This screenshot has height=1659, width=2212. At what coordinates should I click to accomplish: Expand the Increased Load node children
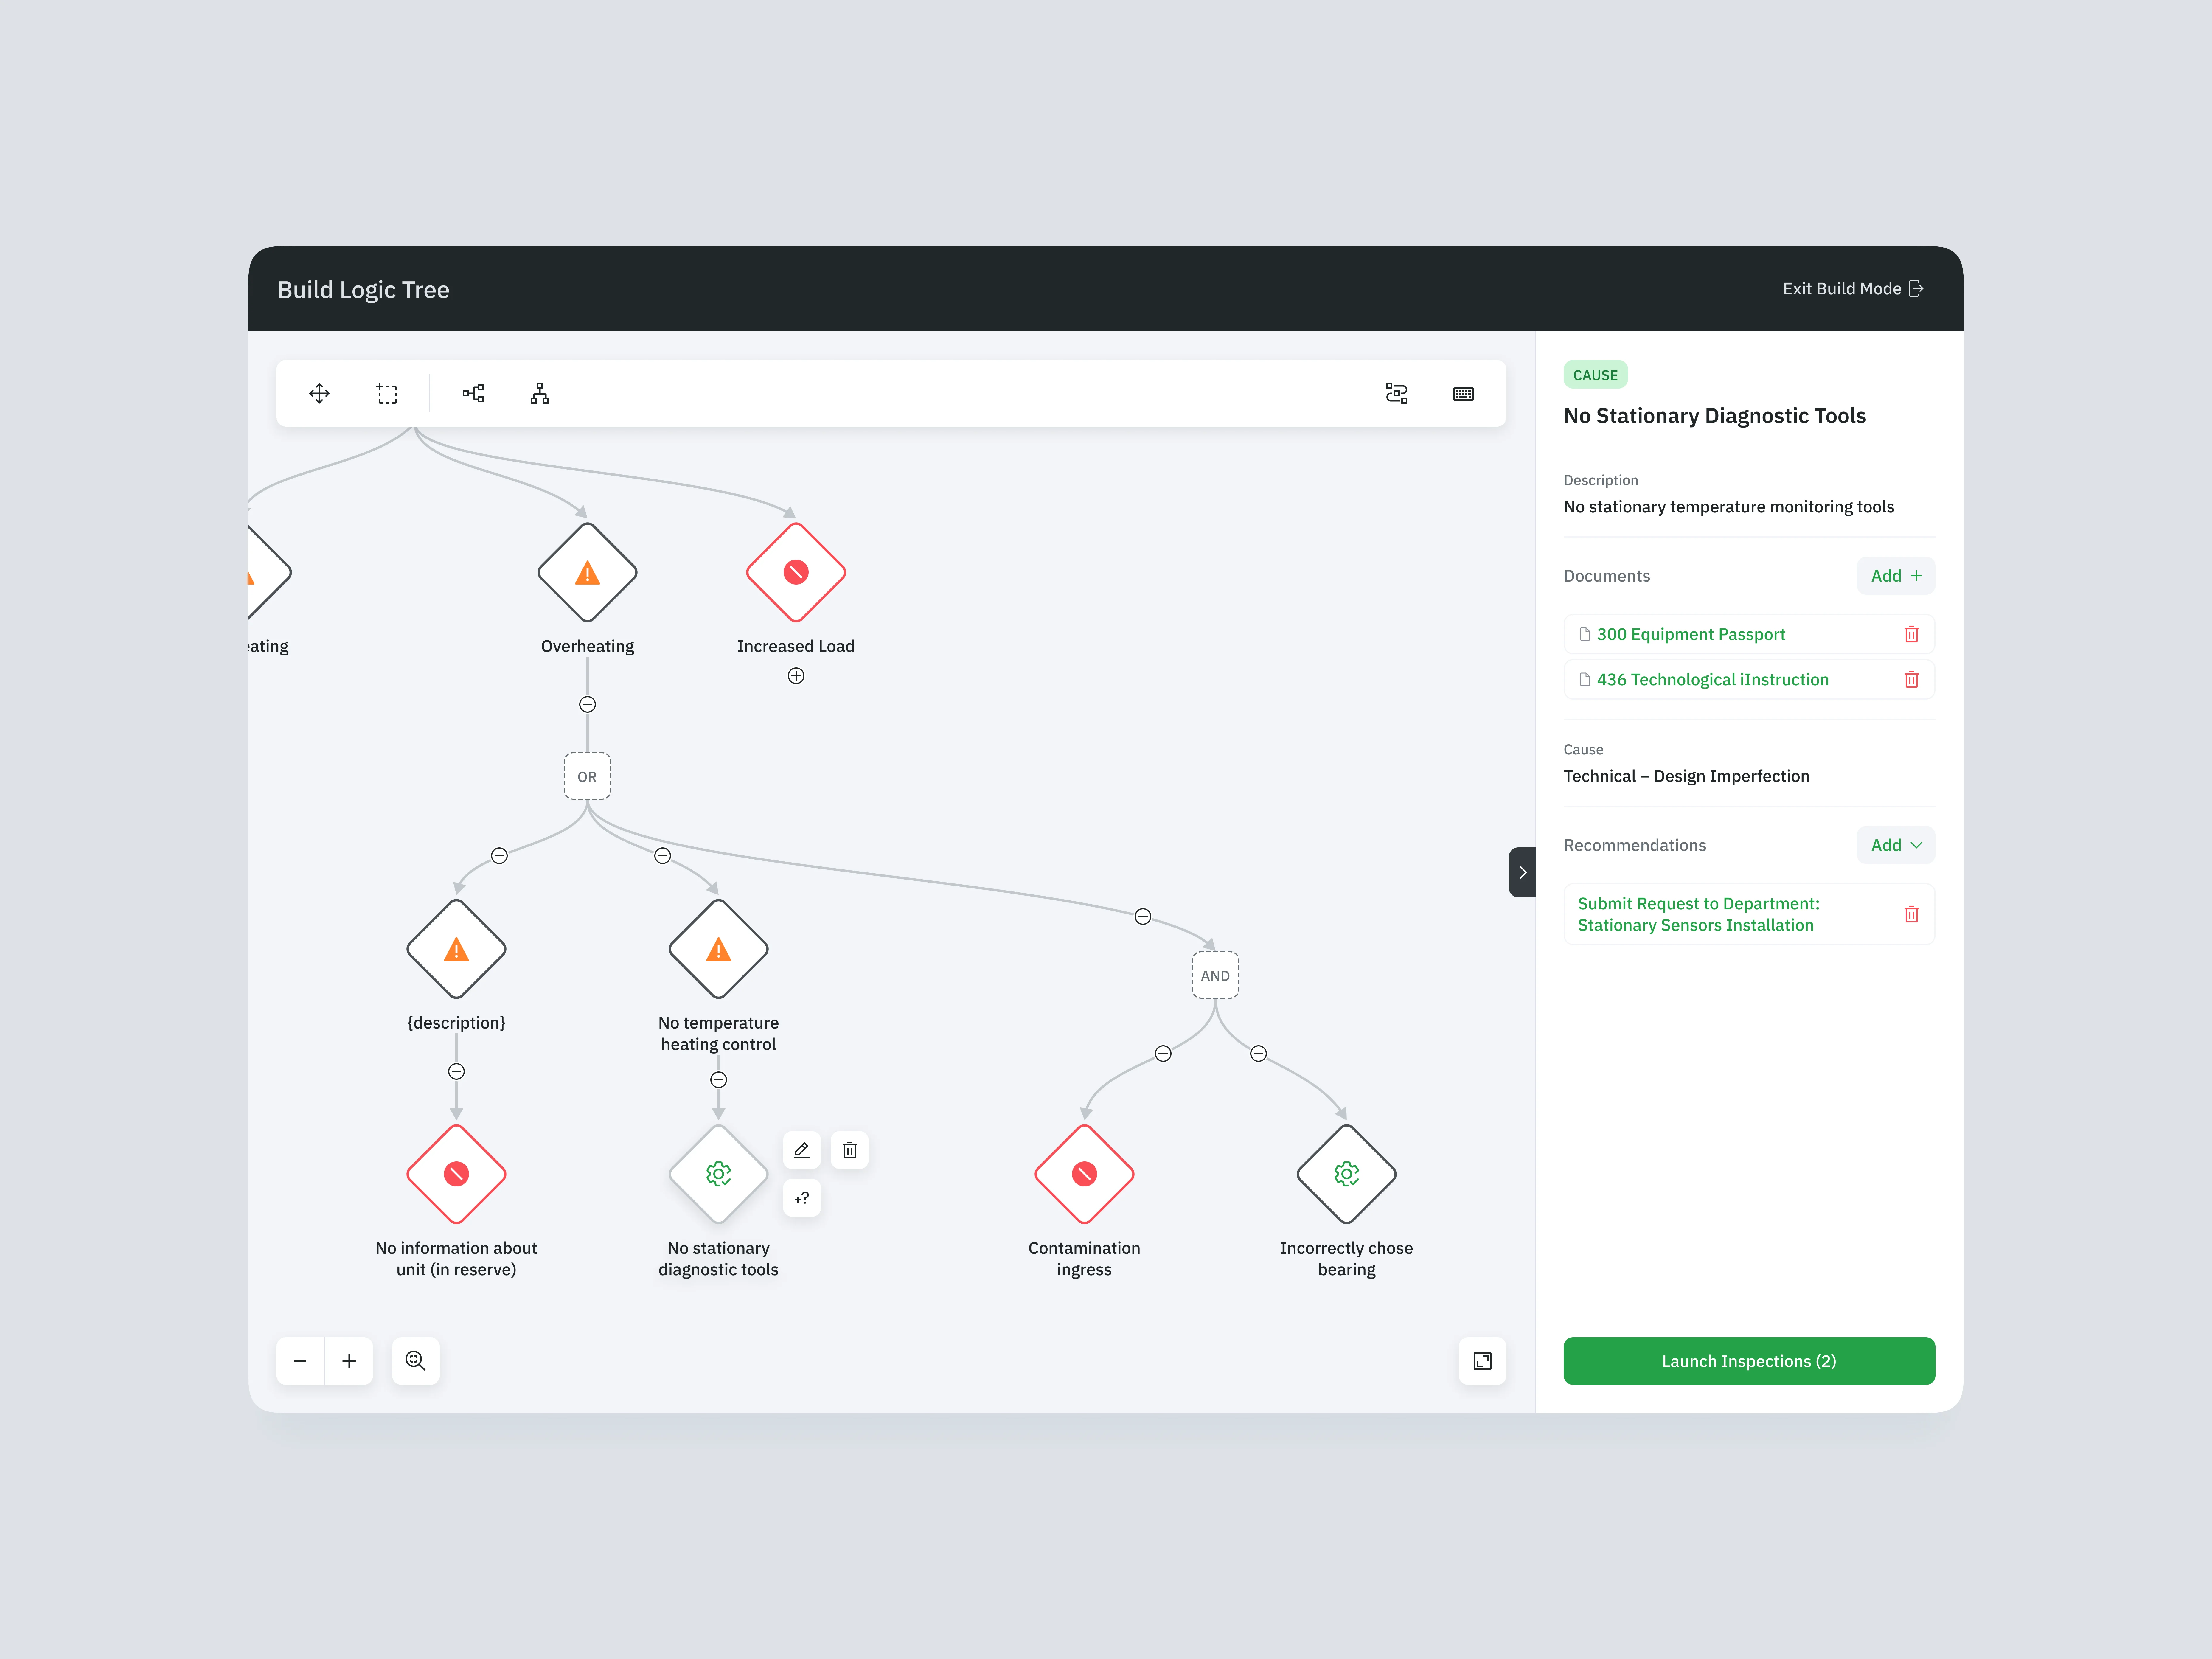point(796,676)
